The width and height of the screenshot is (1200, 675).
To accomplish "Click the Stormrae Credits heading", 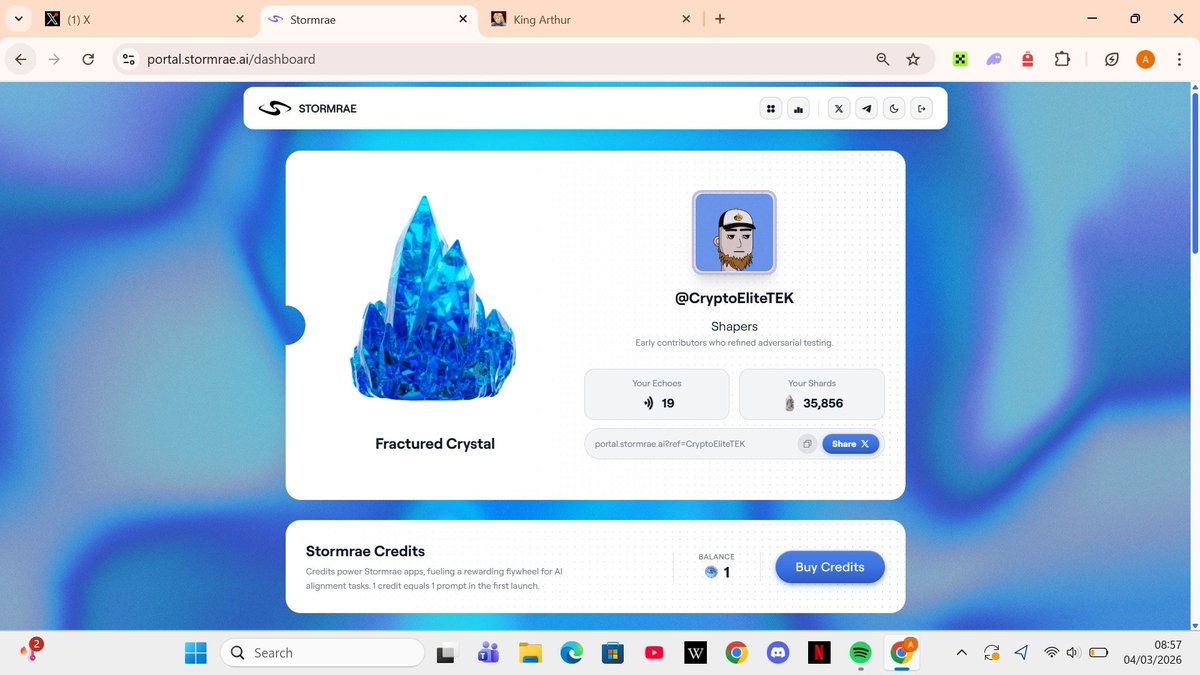I will click(x=365, y=551).
